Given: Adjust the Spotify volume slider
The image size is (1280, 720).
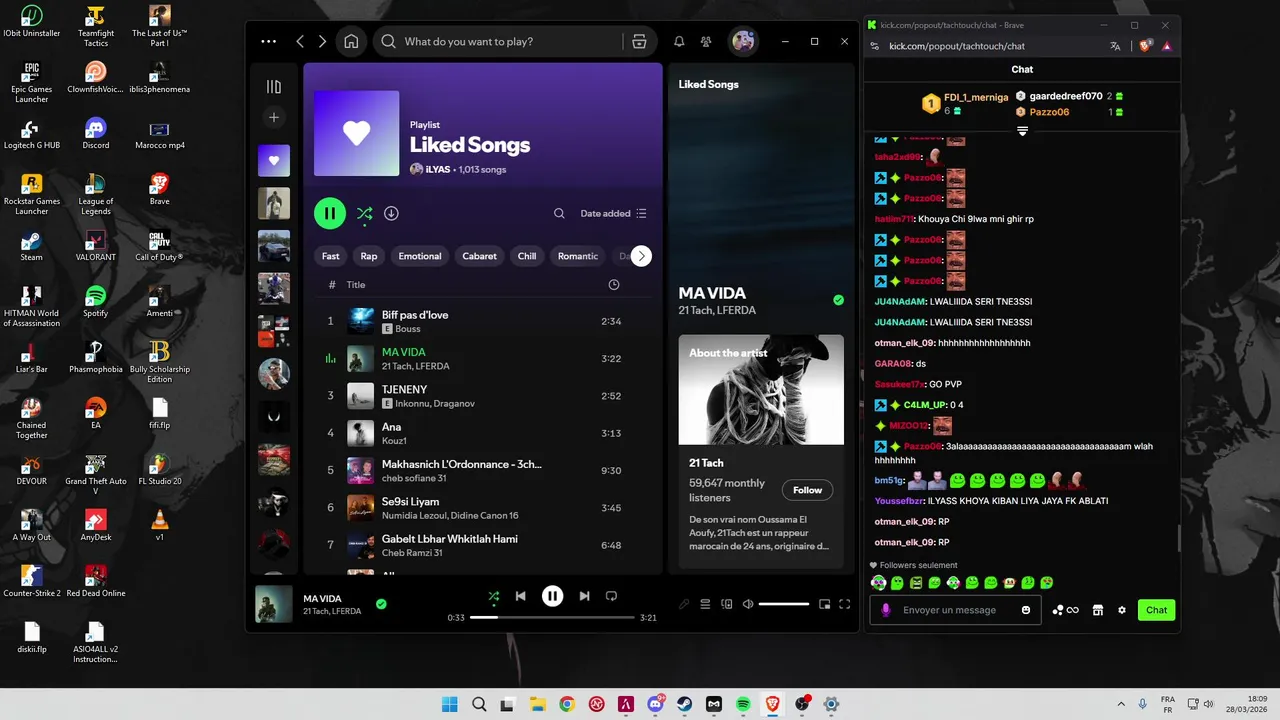Looking at the screenshot, I should point(784,604).
